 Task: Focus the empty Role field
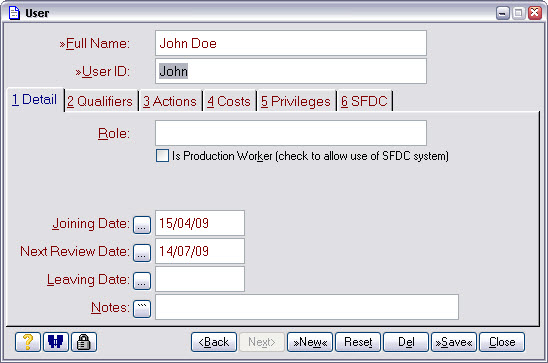(x=291, y=133)
